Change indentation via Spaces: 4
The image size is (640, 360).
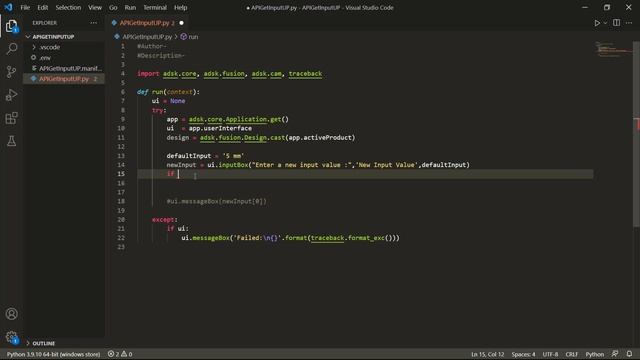pos(523,354)
